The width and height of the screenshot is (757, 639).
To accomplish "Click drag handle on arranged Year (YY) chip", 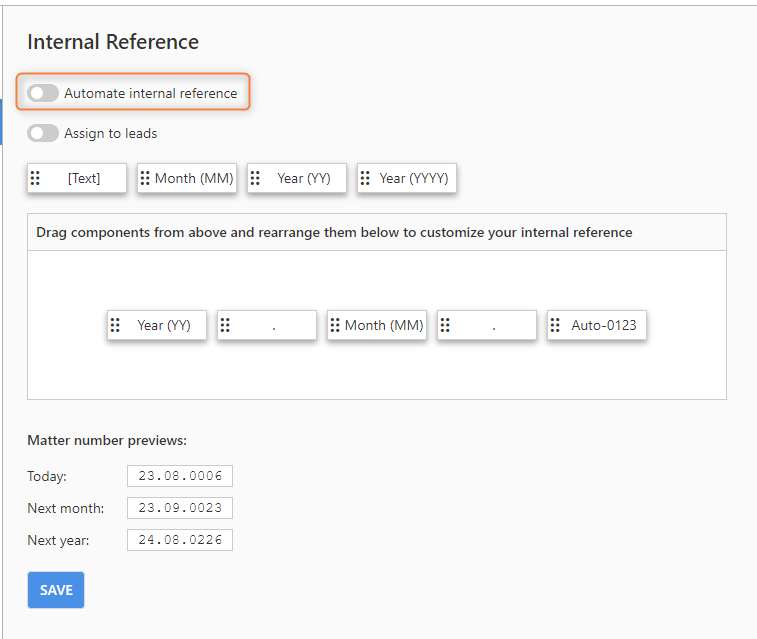I will tap(115, 325).
